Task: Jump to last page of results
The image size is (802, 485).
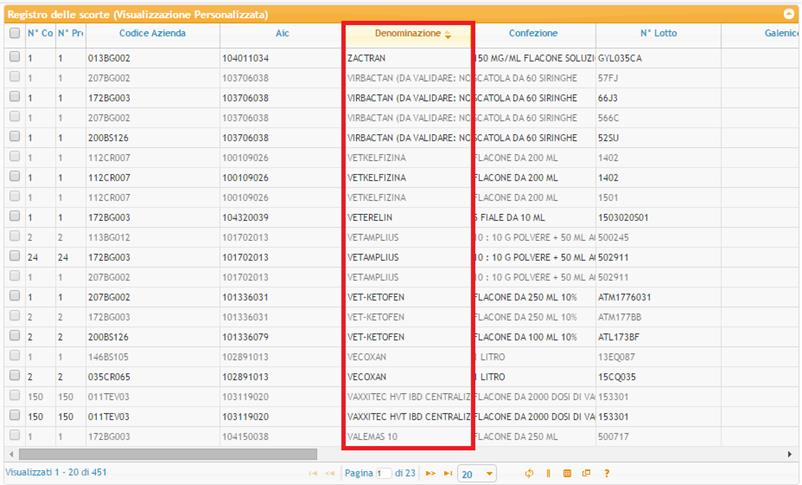Action: (448, 473)
